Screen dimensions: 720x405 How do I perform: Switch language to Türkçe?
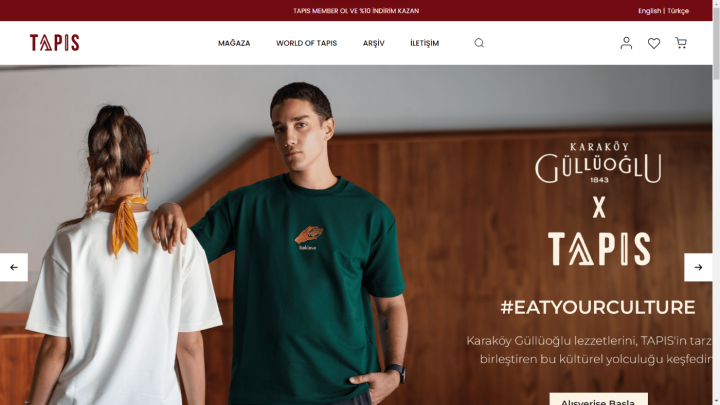(678, 11)
